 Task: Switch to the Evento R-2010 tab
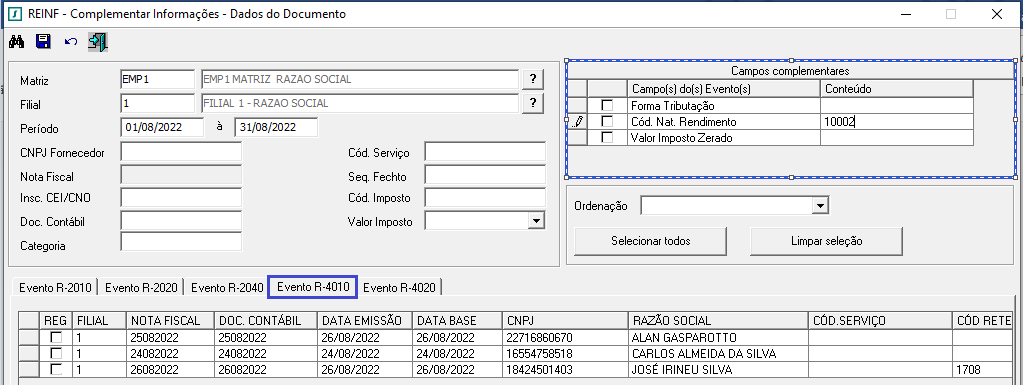(x=55, y=287)
